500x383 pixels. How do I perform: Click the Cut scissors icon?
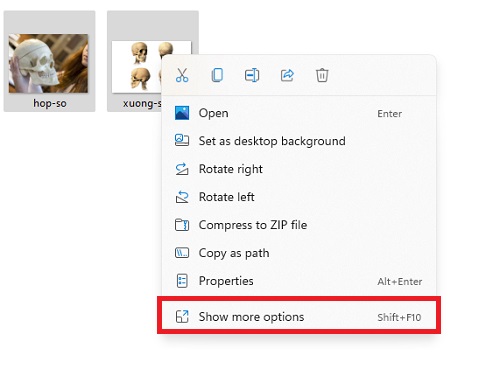click(x=182, y=75)
